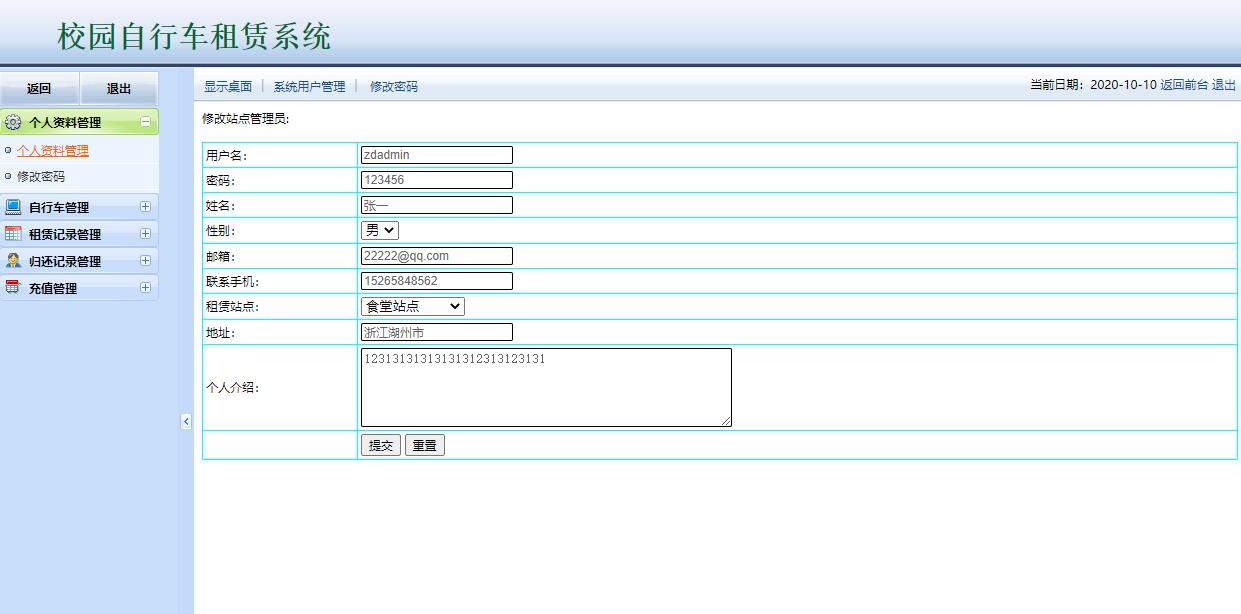Focus the 用户名 field containing zdadmin
Image resolution: width=1241 pixels, height=614 pixels.
[437, 155]
